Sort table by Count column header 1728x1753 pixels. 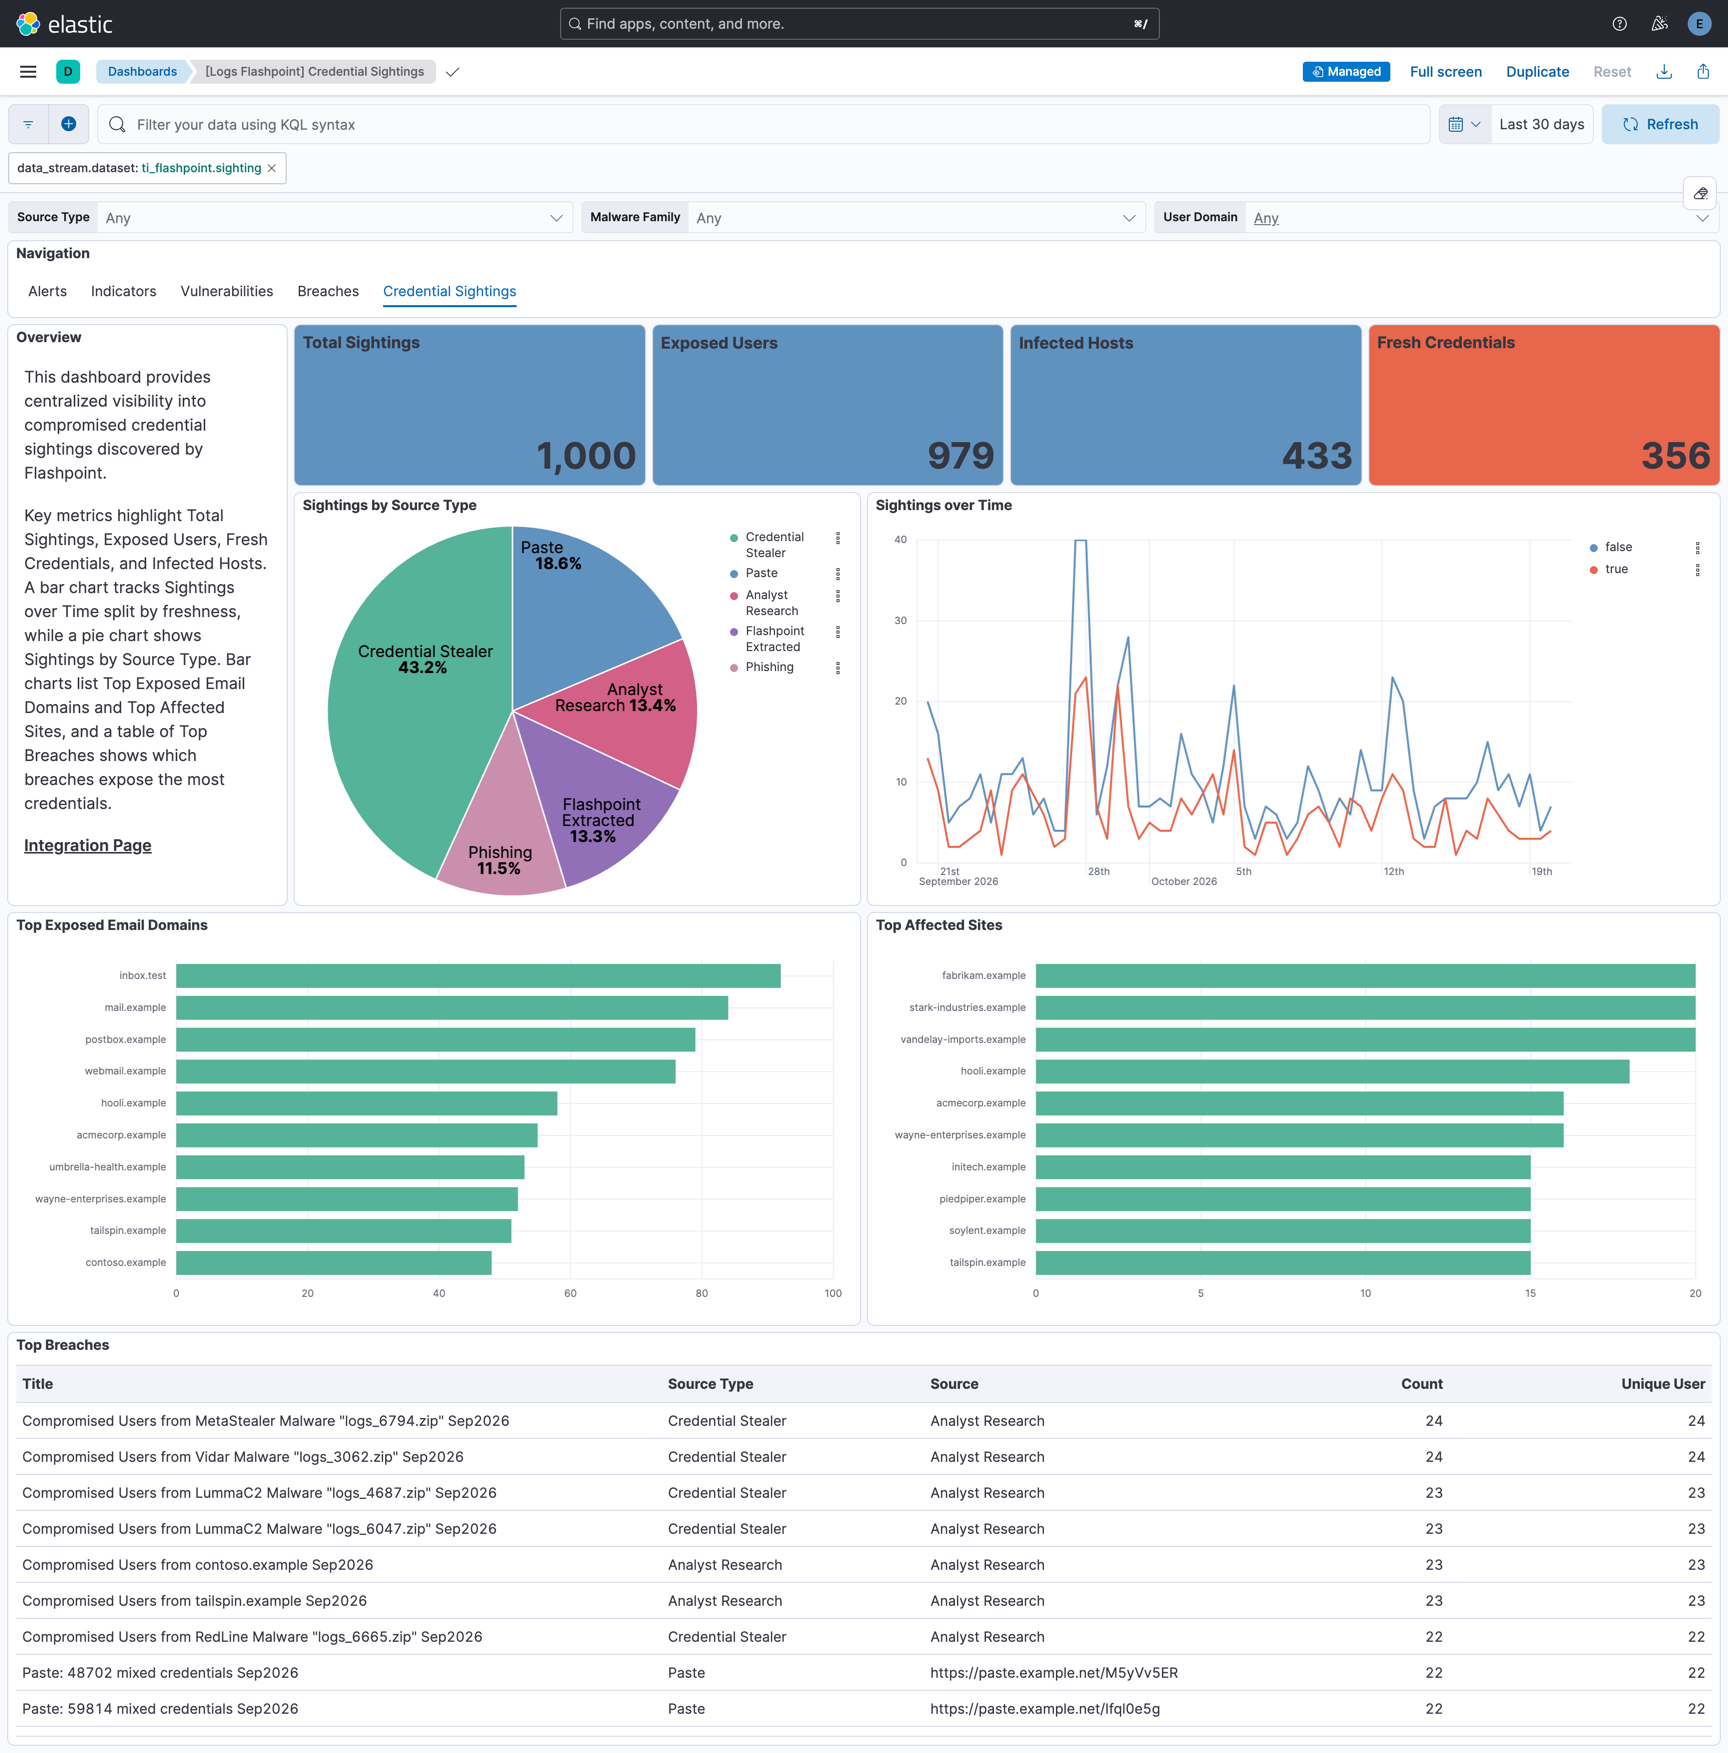(x=1421, y=1384)
